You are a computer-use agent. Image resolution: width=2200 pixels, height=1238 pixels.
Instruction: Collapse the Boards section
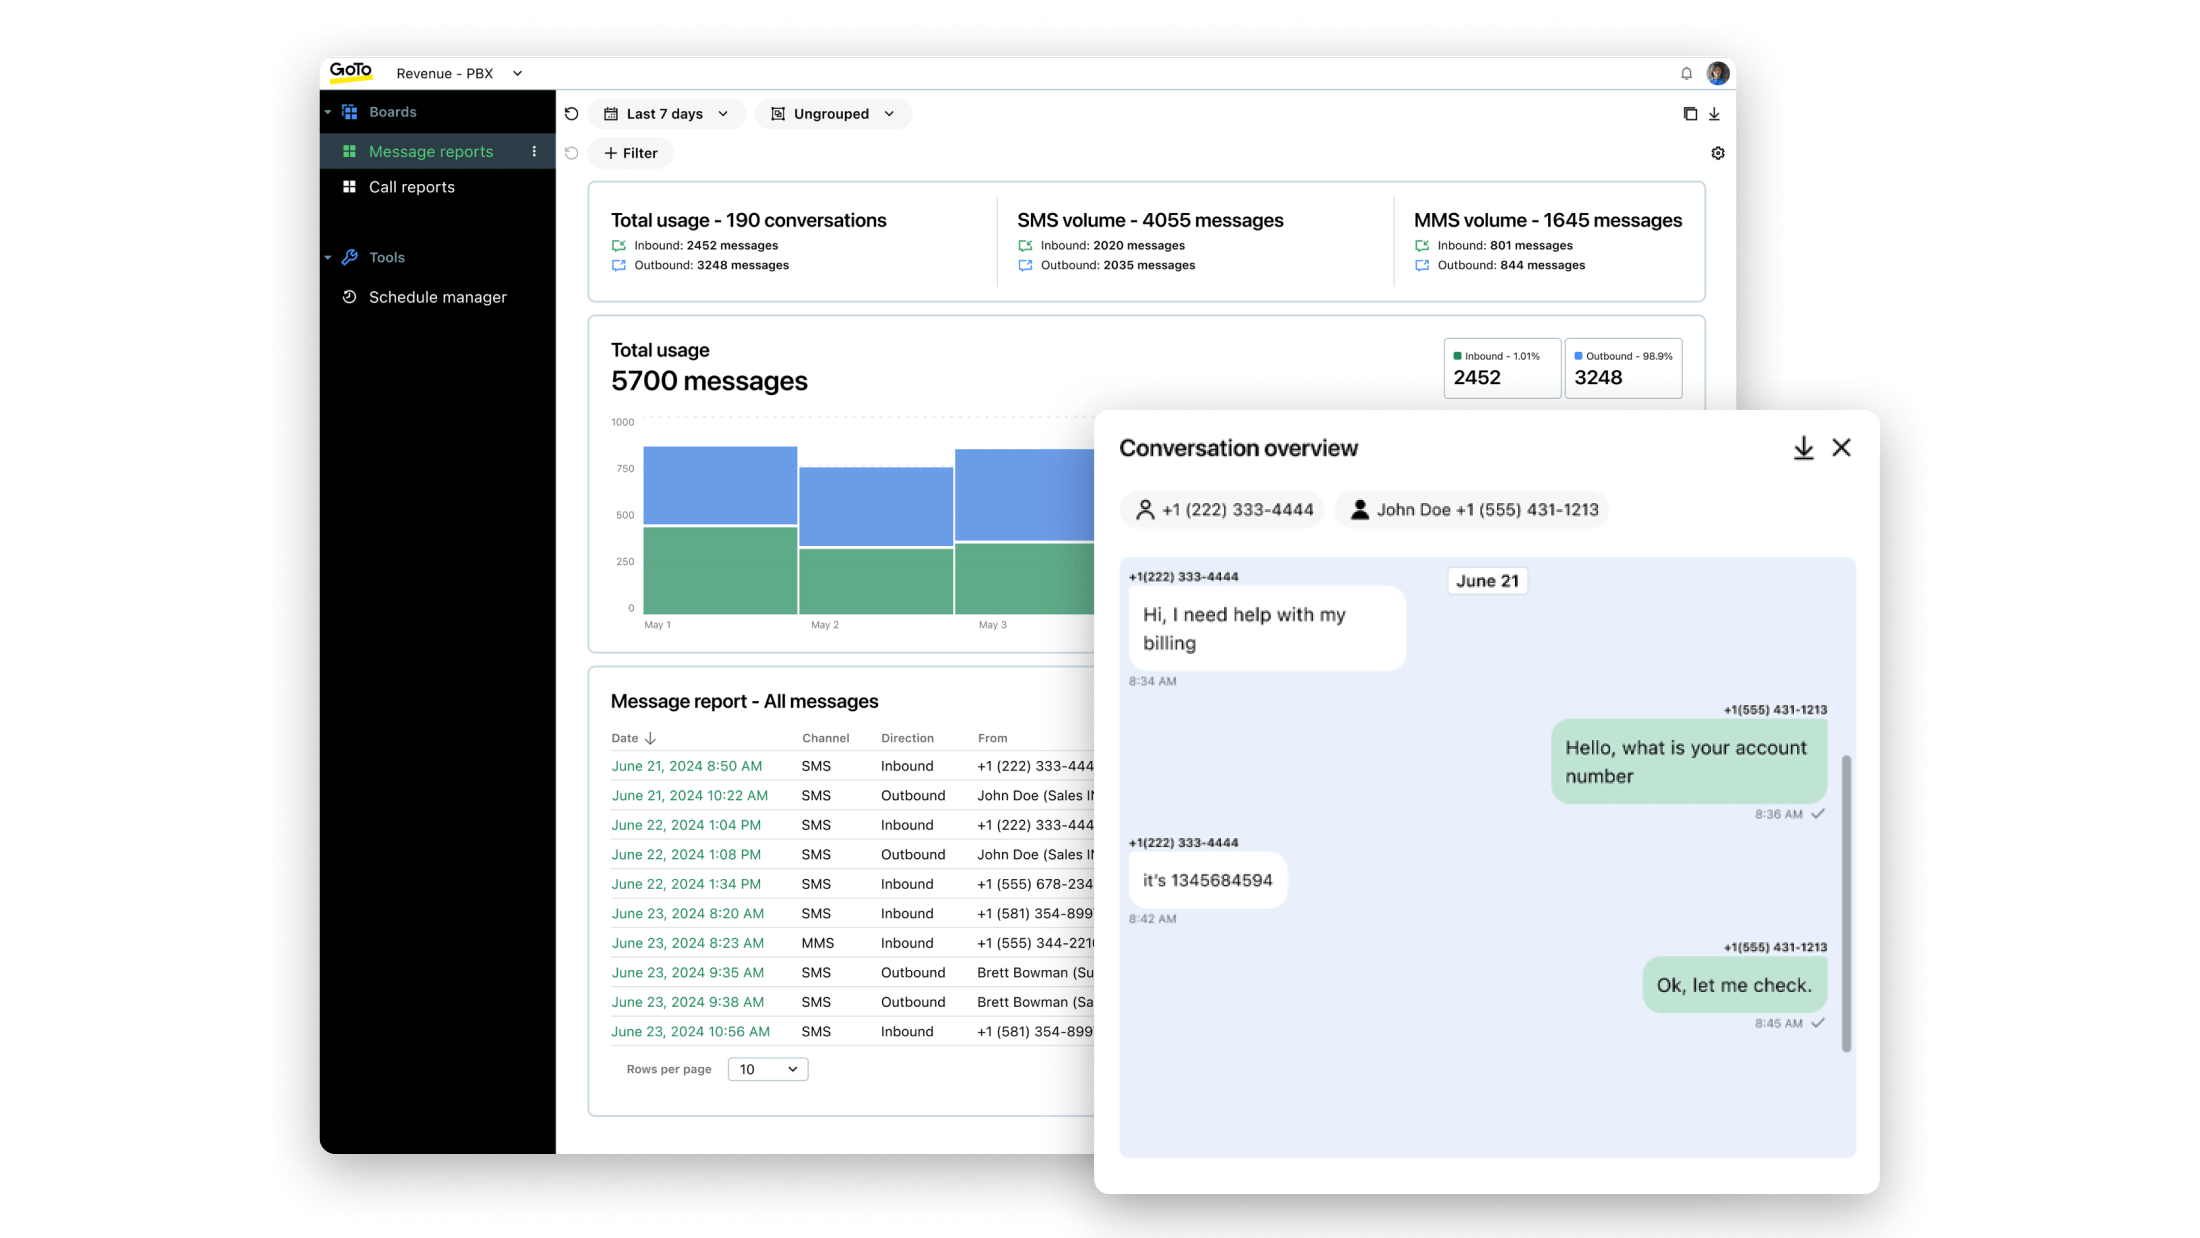coord(327,111)
